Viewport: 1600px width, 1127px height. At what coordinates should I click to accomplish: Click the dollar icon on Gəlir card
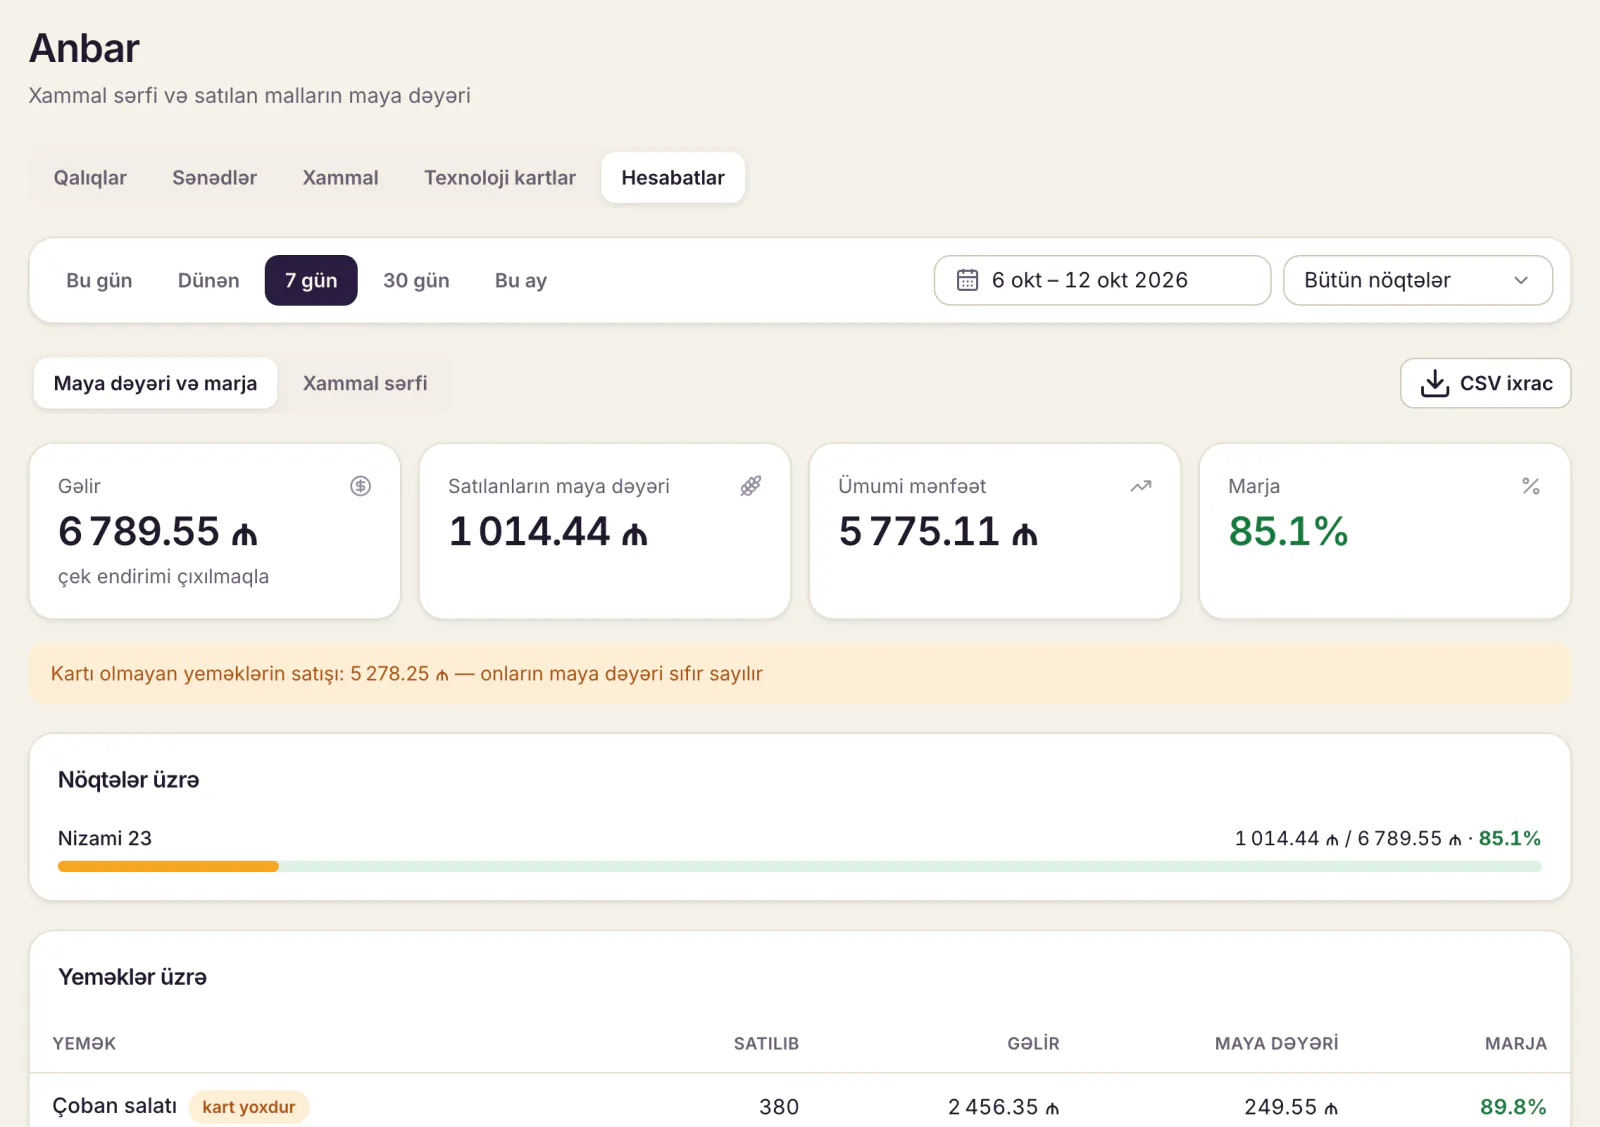click(x=360, y=486)
